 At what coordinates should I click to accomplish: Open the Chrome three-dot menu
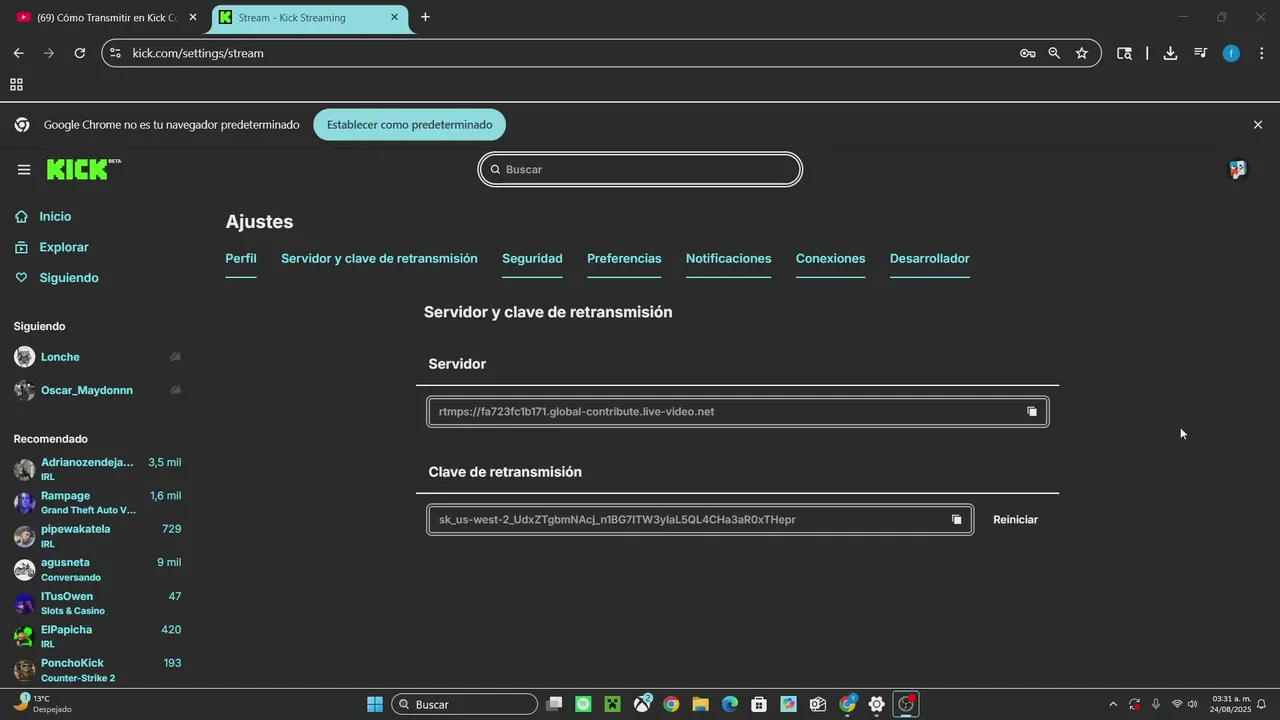tap(1261, 53)
